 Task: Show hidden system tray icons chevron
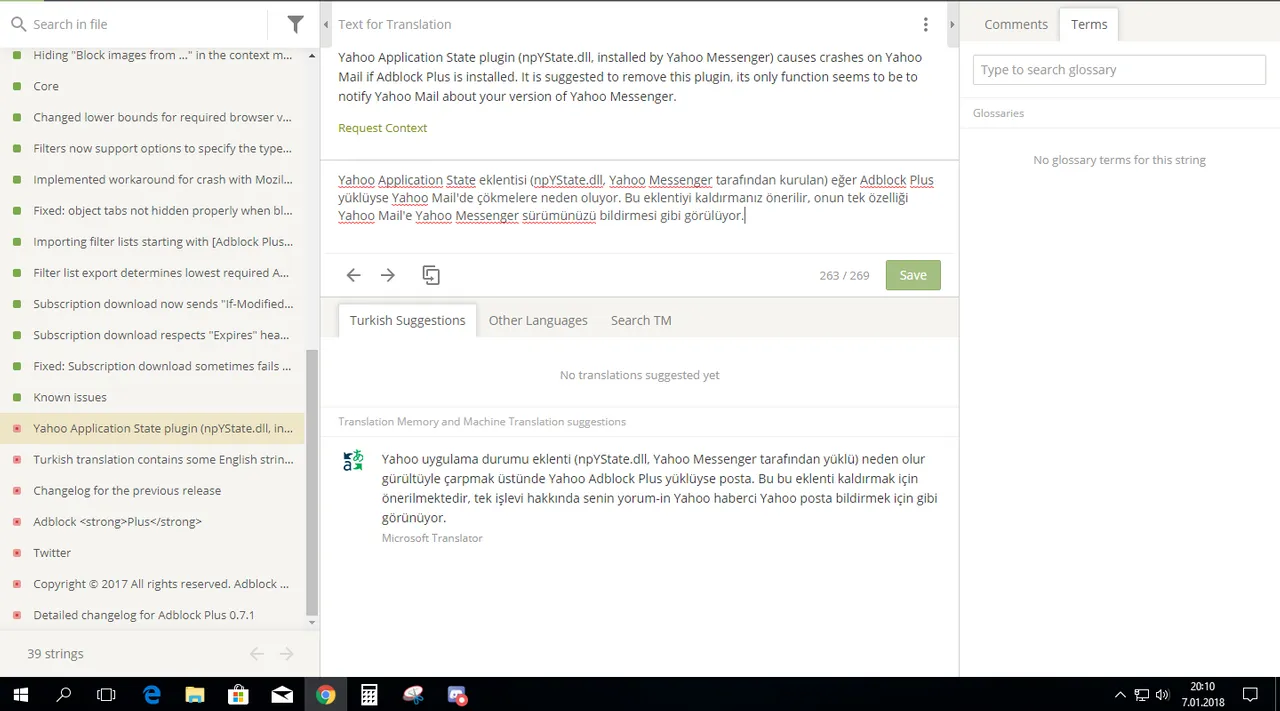click(1120, 694)
